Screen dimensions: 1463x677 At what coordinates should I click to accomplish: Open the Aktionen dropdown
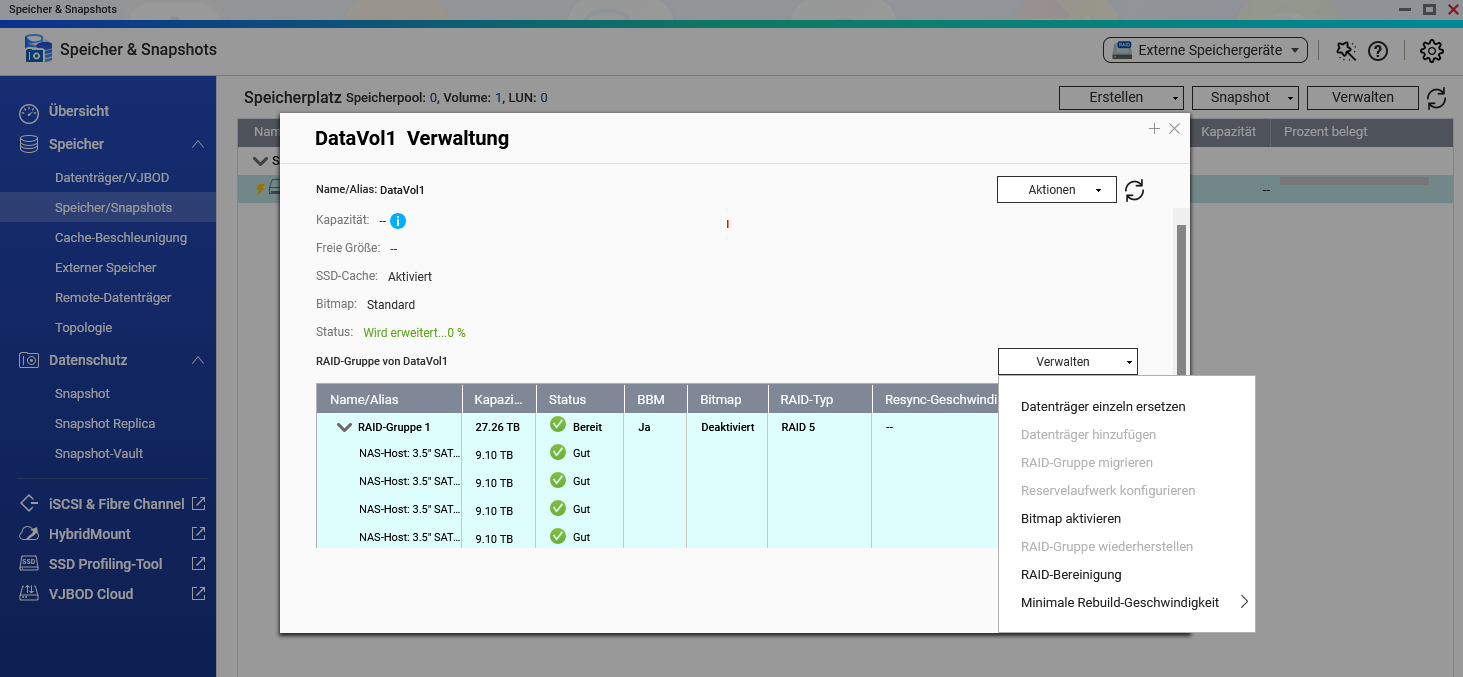pos(1056,190)
